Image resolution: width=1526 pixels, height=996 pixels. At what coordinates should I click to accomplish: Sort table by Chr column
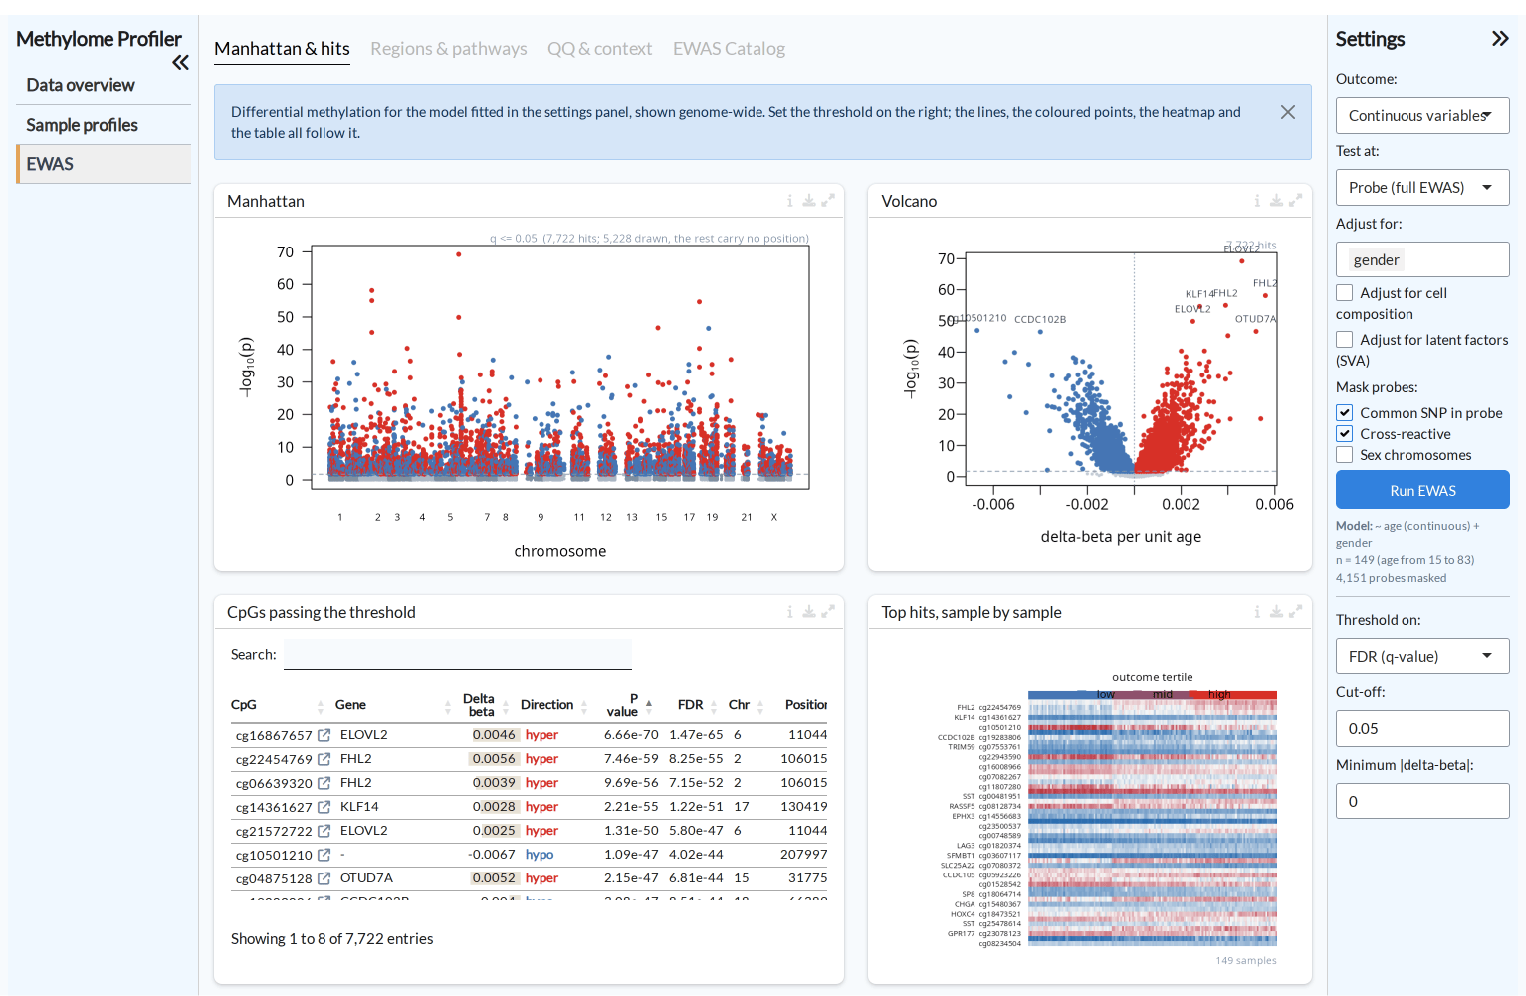coord(746,705)
